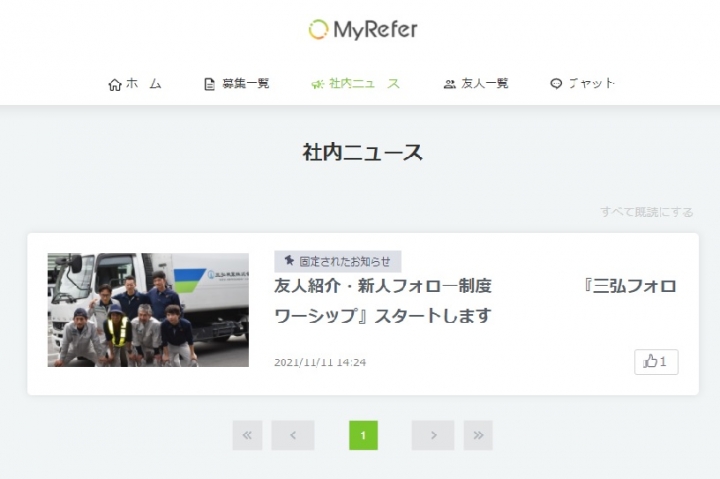
Task: Open the truck crew news thumbnail
Action: tap(148, 310)
